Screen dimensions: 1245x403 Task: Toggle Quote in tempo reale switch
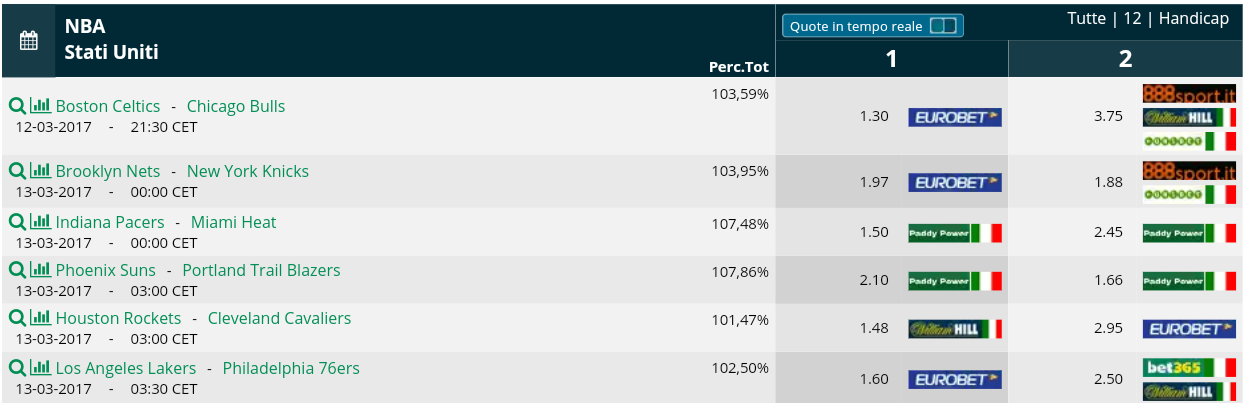coord(943,26)
